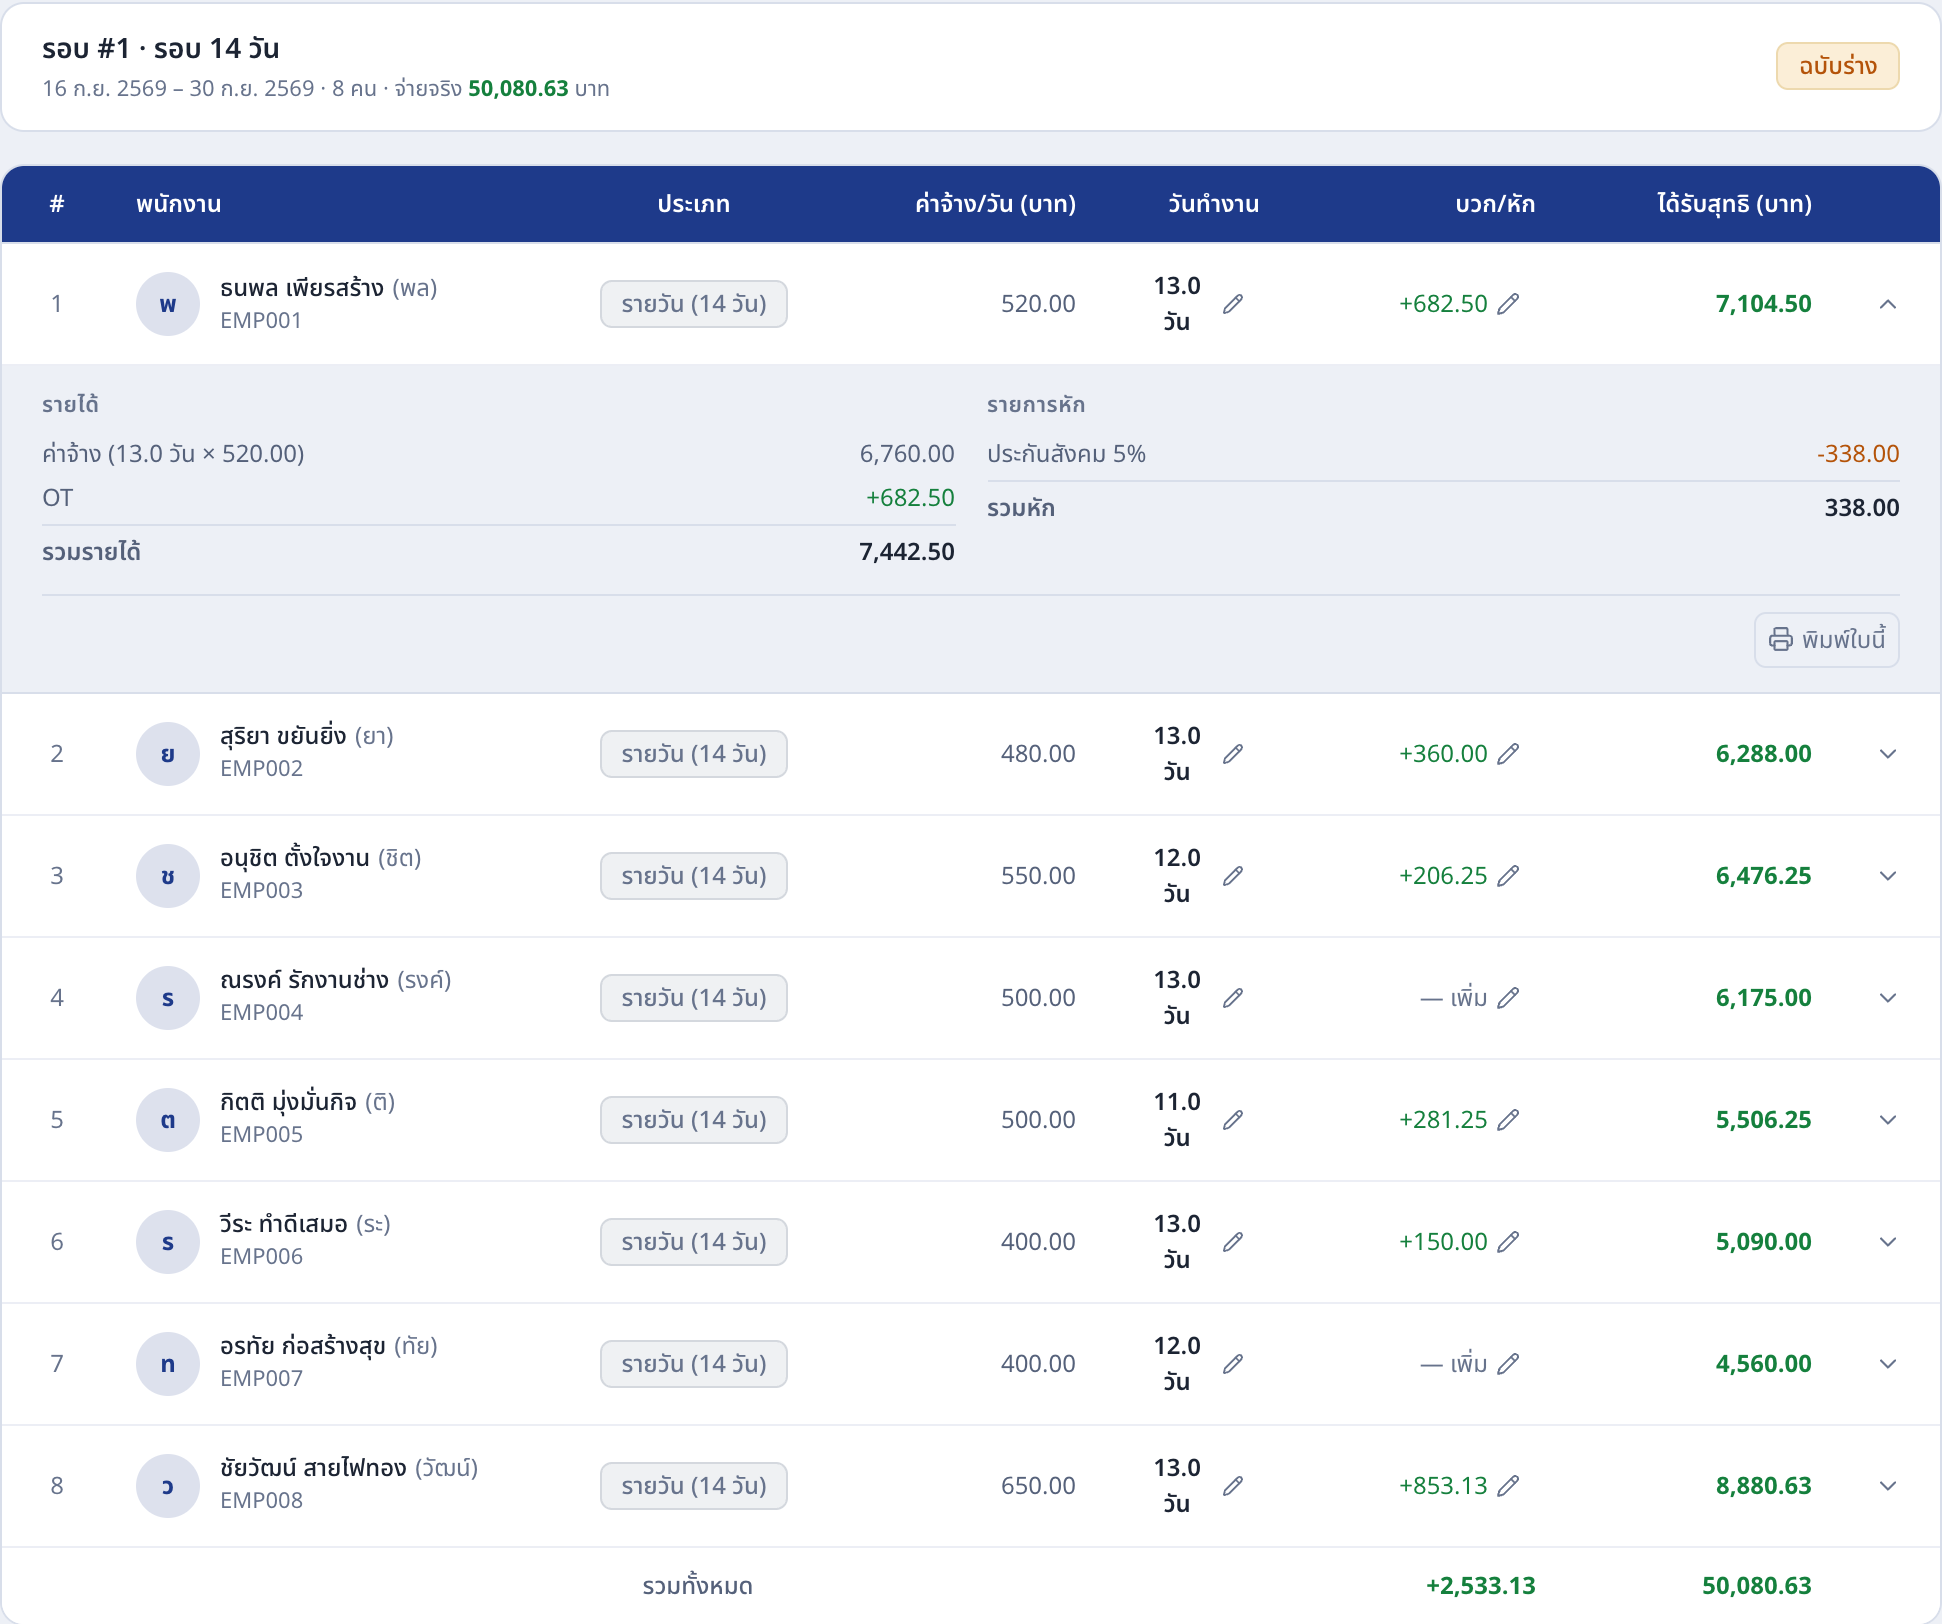The image size is (1942, 1624).
Task: Expand details for EMP008 row
Action: click(1888, 1486)
